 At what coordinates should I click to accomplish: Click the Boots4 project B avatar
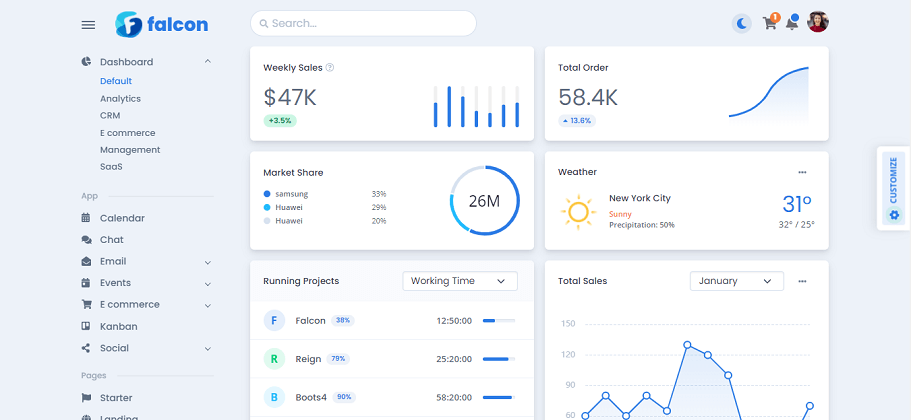(274, 397)
